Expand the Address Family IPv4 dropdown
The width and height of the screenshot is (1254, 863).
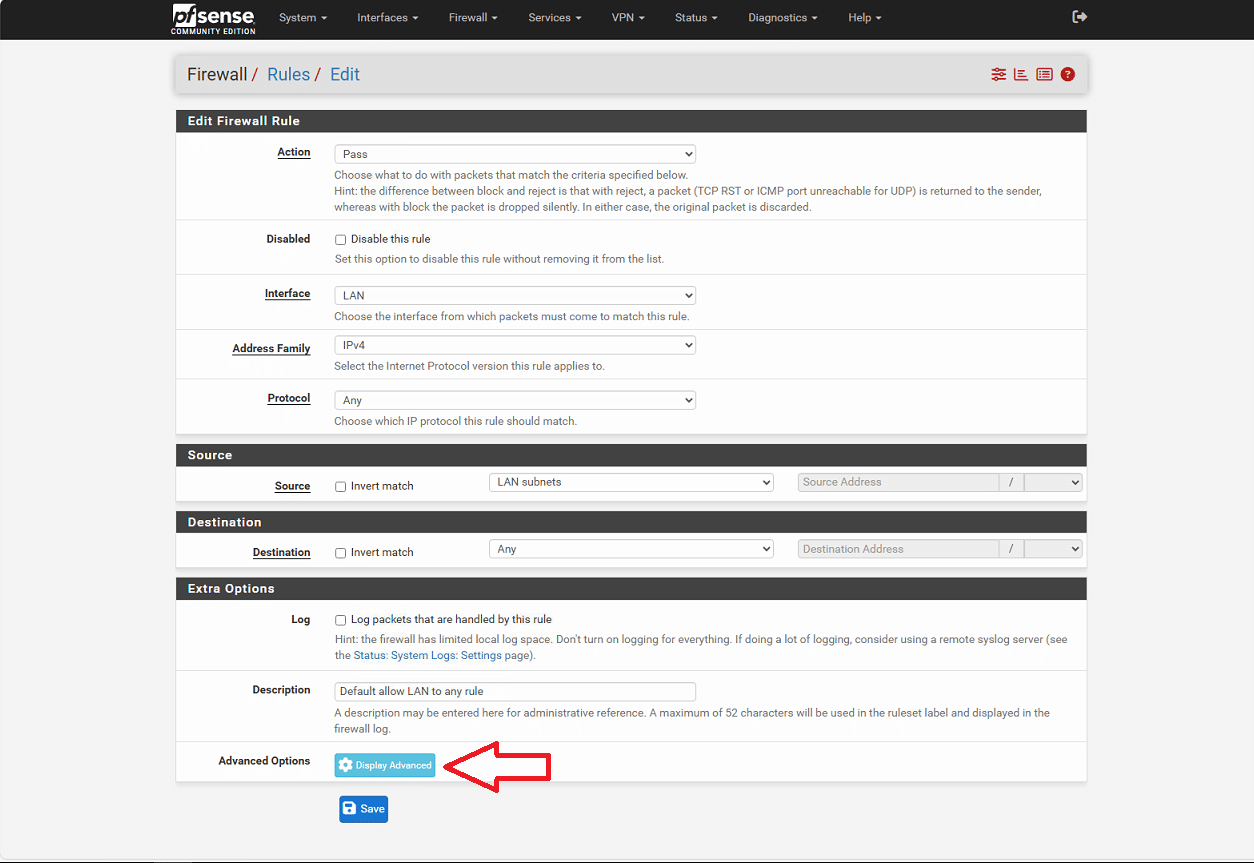tap(514, 345)
